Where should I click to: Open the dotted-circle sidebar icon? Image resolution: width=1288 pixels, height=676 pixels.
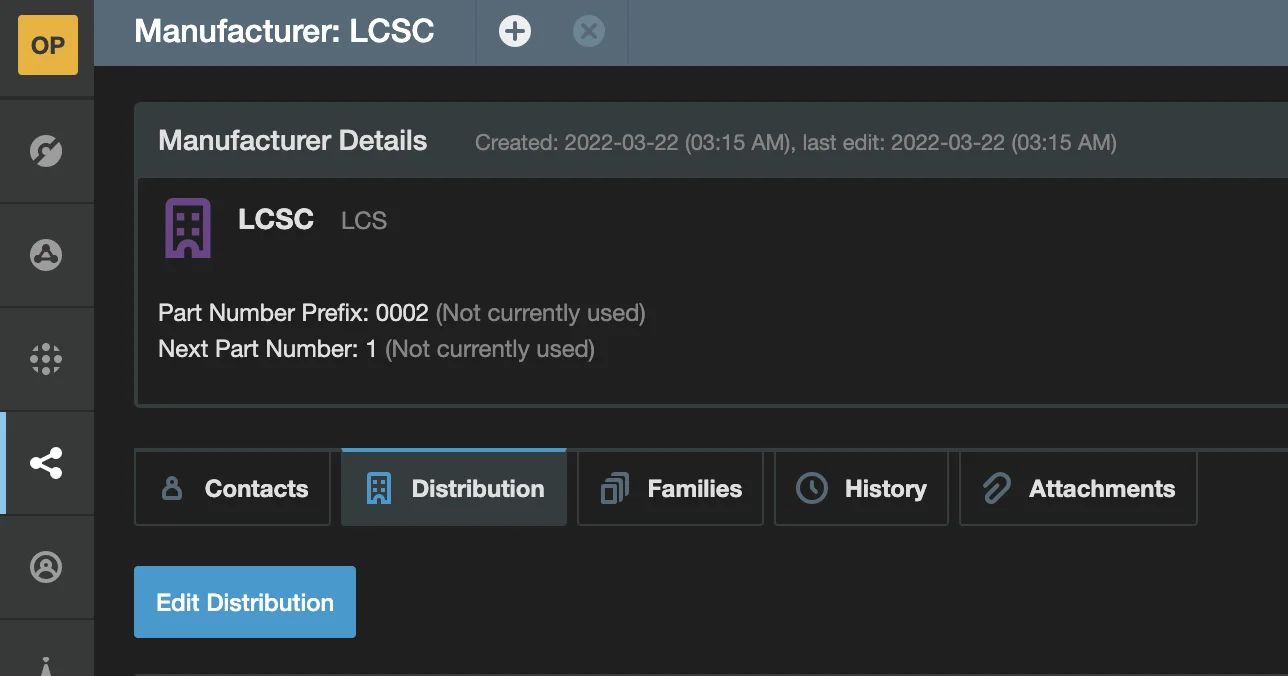(46, 359)
